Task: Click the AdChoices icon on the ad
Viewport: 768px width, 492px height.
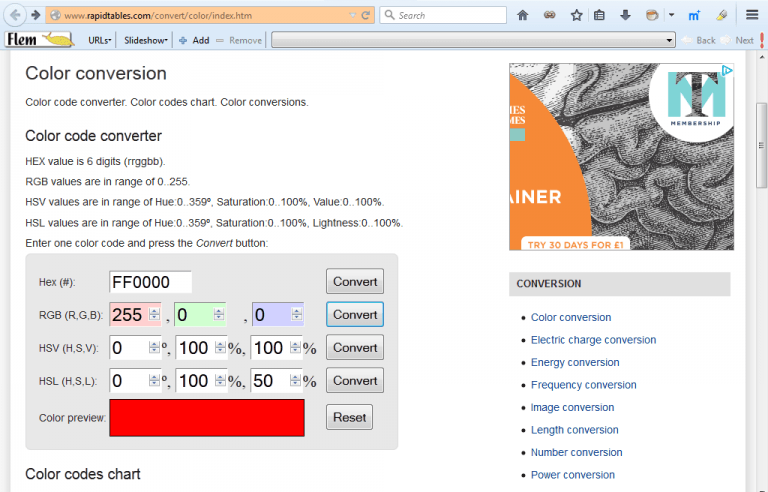Action: click(727, 72)
